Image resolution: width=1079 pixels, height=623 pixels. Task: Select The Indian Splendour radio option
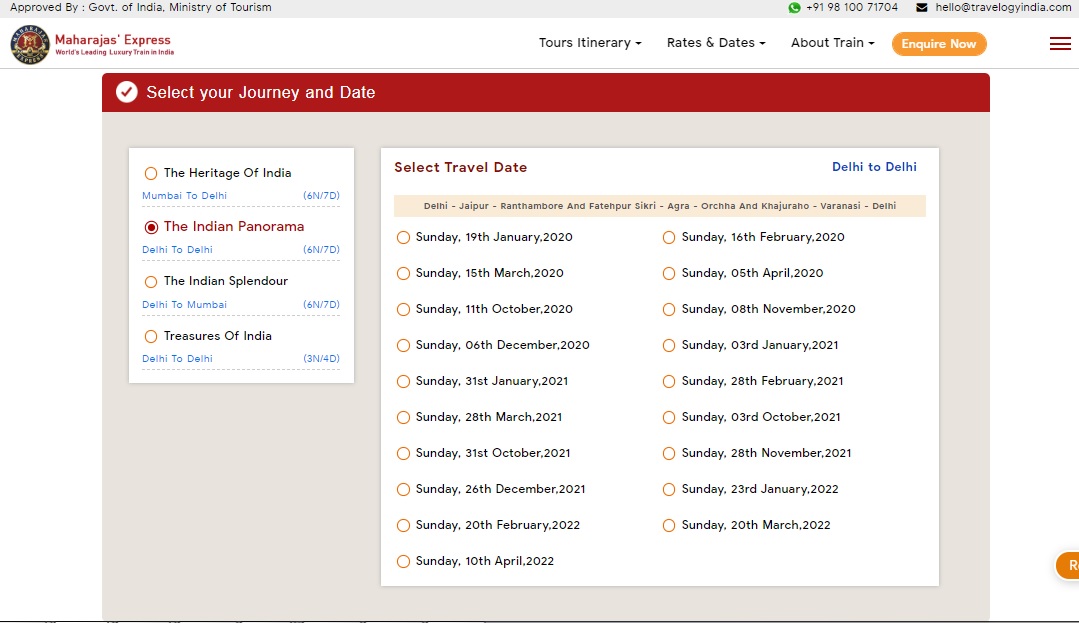(x=151, y=282)
